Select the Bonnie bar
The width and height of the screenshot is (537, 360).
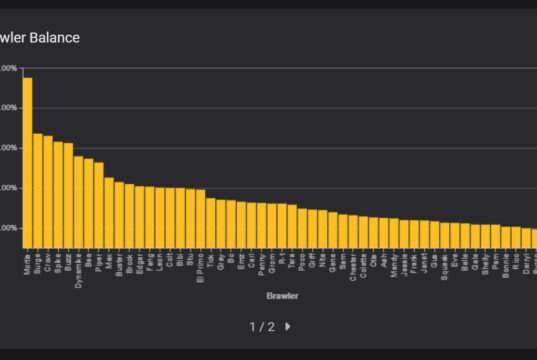pos(506,237)
